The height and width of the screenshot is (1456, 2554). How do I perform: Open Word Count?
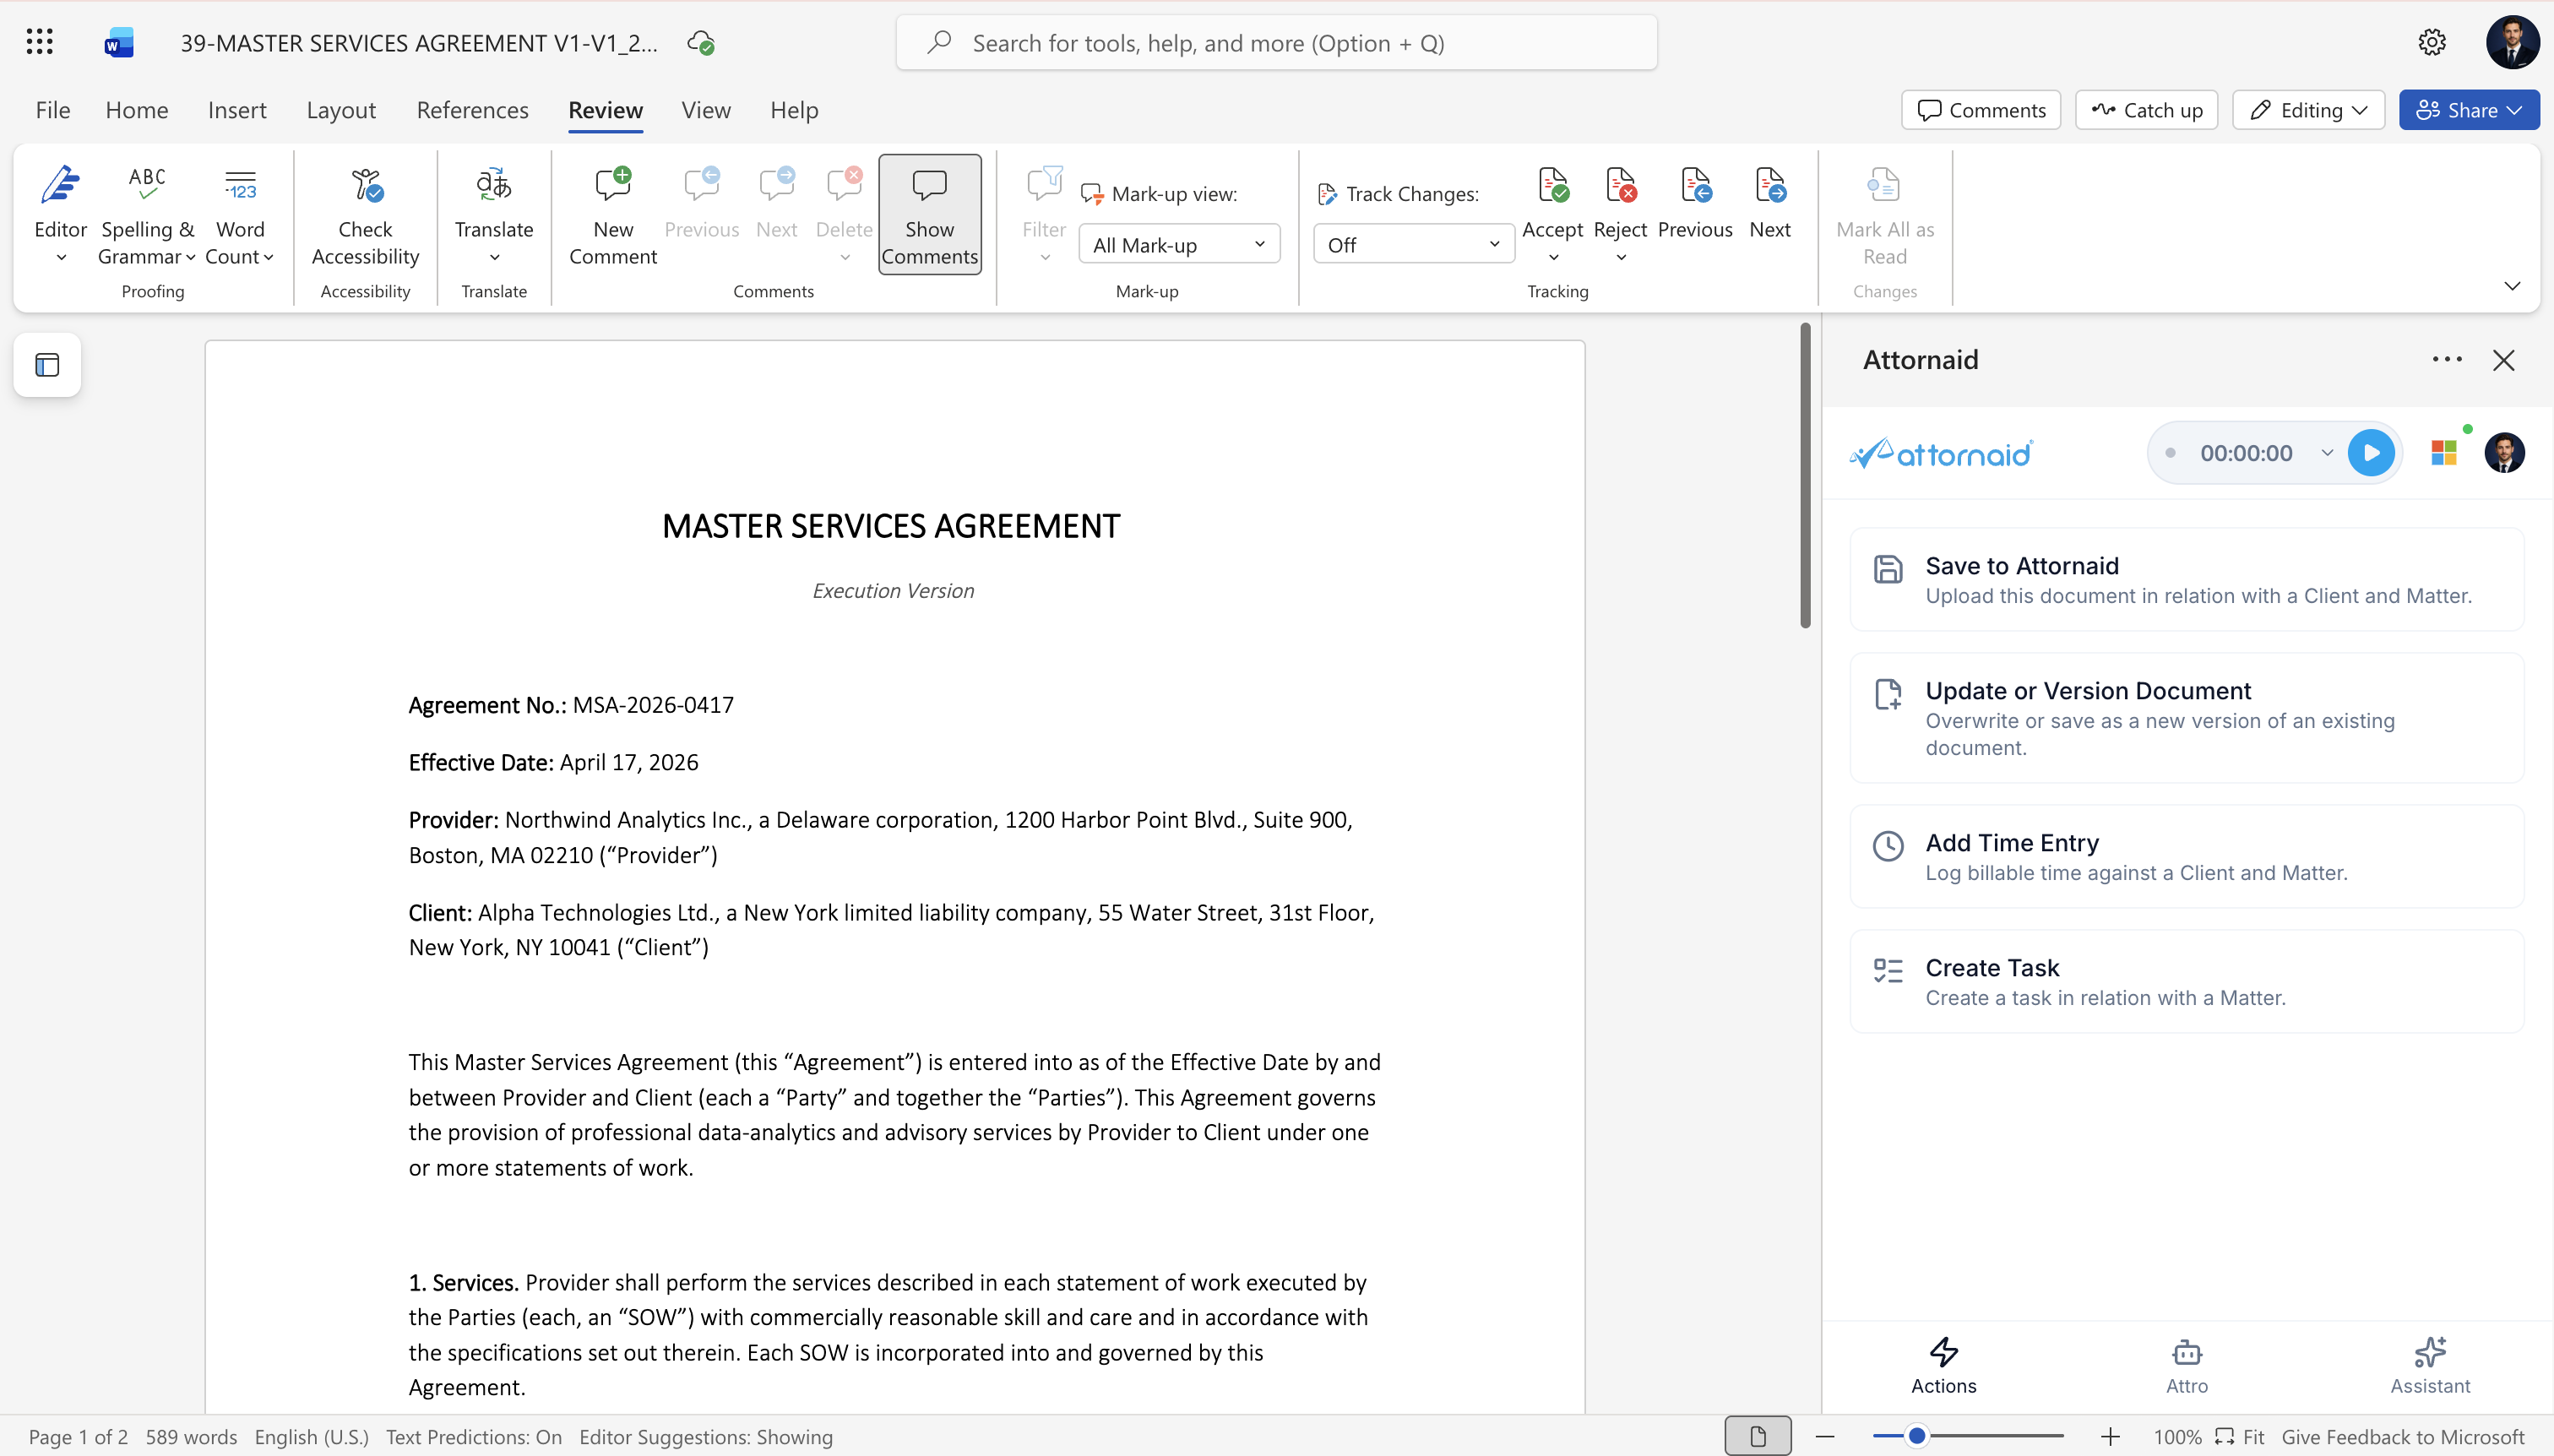pyautogui.click(x=240, y=215)
